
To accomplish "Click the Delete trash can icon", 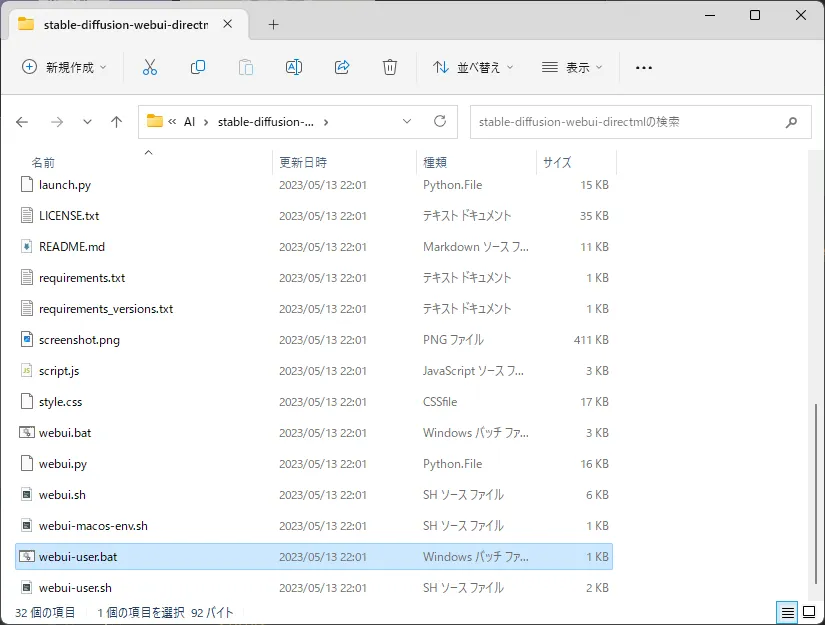I will click(x=390, y=67).
